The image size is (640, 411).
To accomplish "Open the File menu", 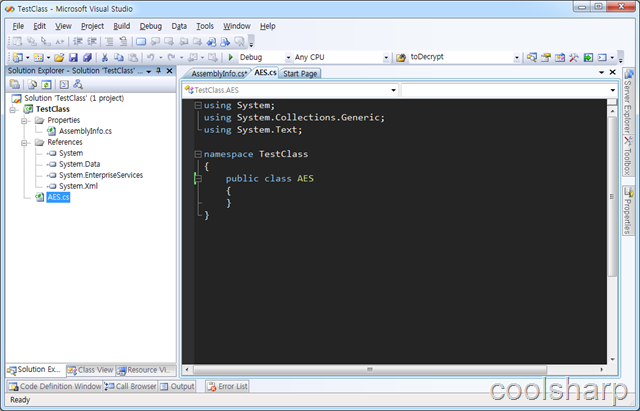I will pos(18,26).
